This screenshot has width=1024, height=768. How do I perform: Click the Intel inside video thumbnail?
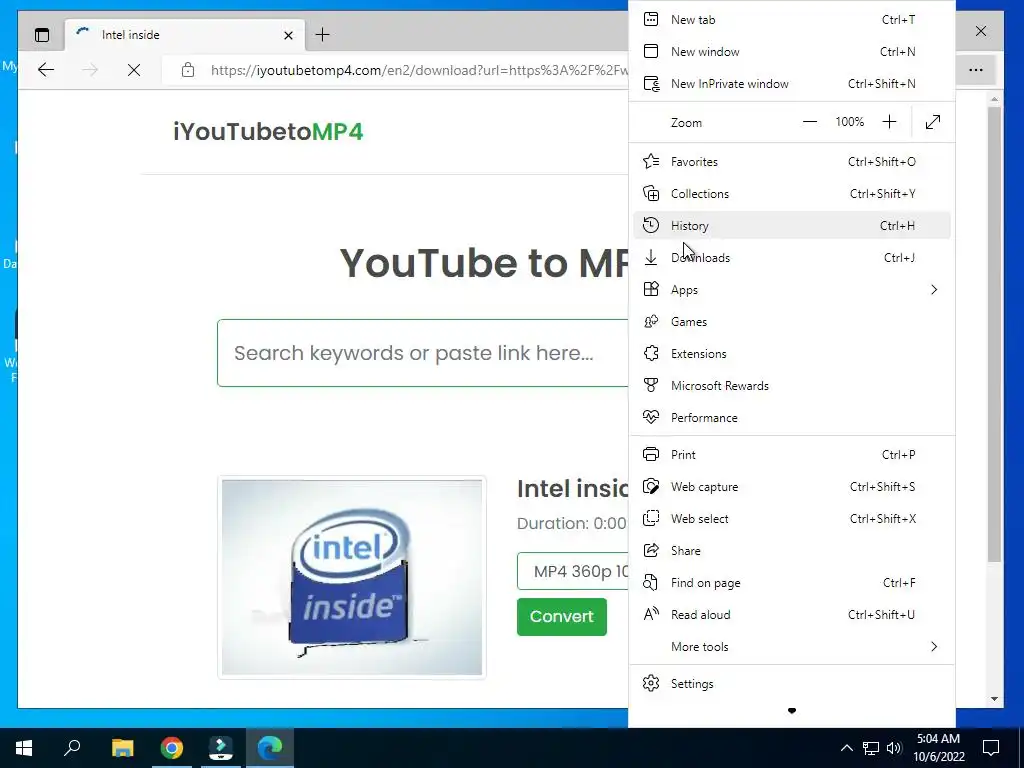coord(352,577)
